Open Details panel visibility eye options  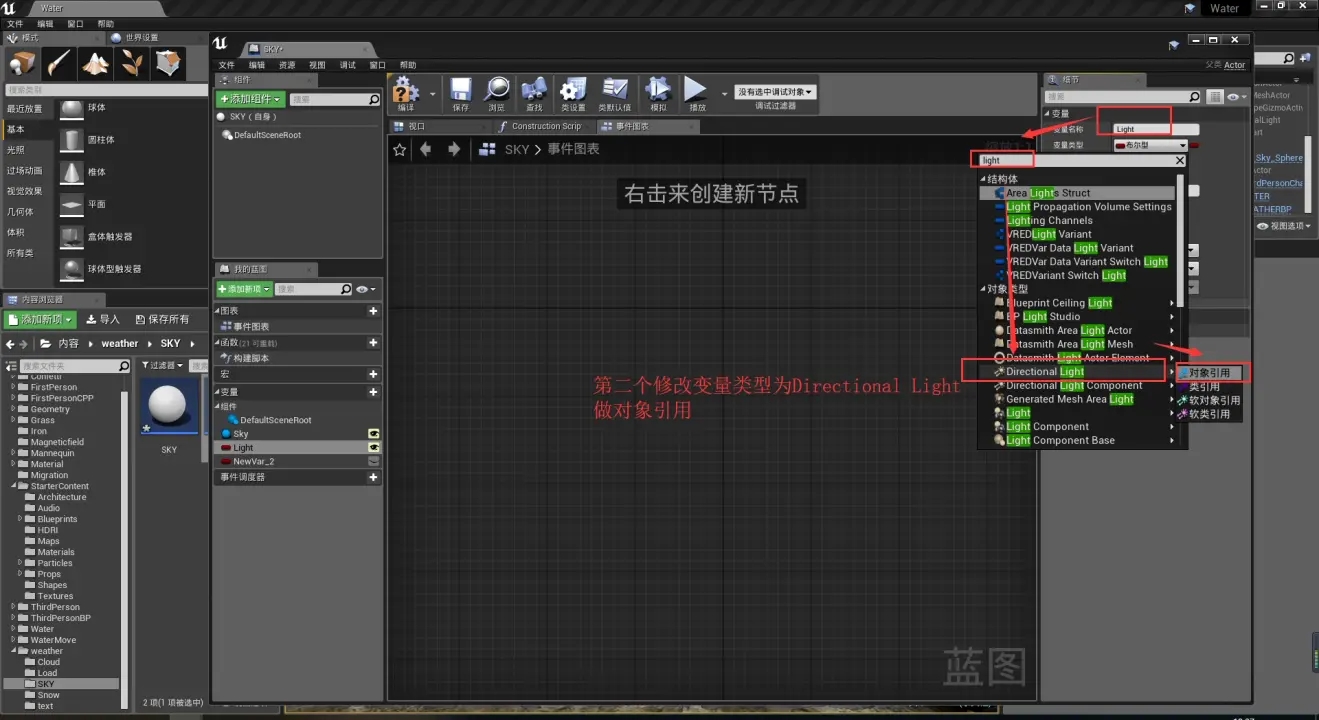tap(1237, 97)
